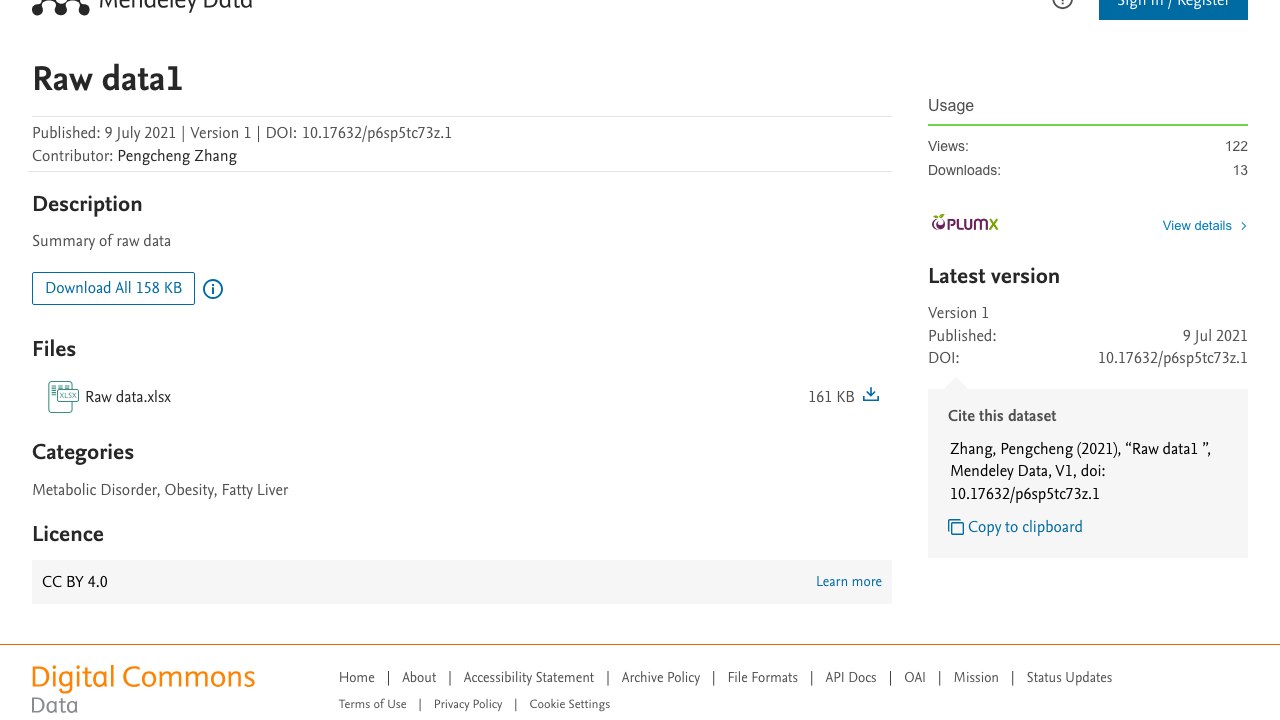Click the Views count '122'
Screen dimensions: 1280x720
click(x=1236, y=146)
